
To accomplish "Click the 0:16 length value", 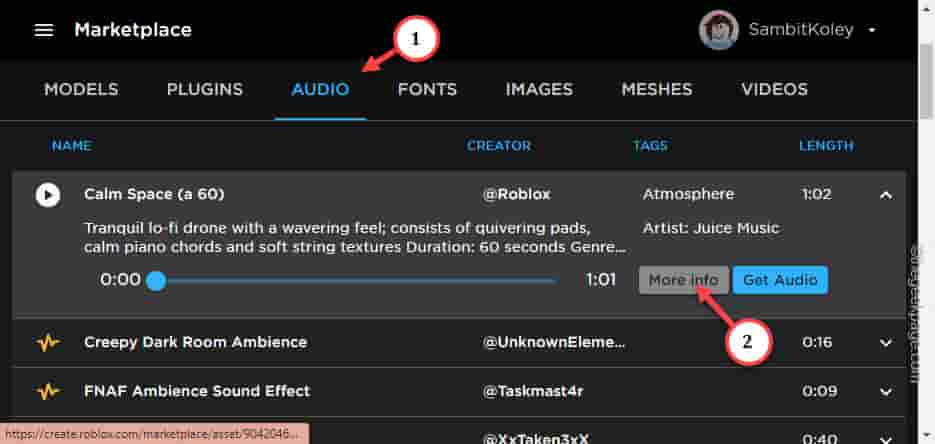I will [816, 343].
